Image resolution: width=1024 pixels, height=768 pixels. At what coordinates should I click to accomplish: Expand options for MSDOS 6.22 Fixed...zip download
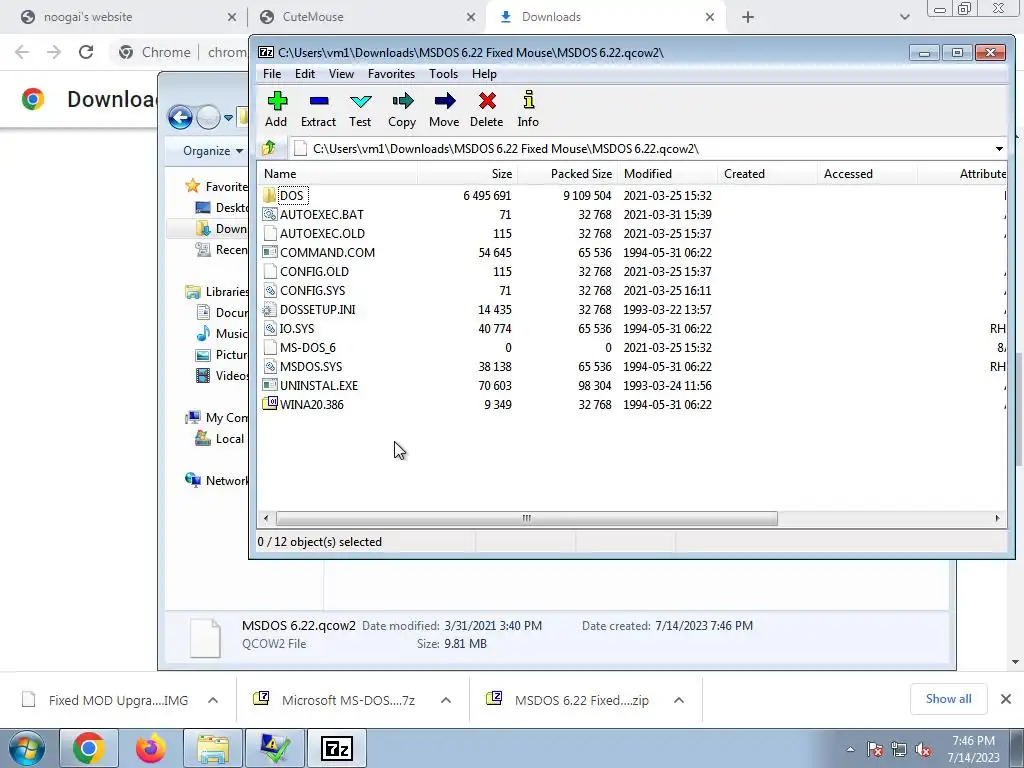pos(679,700)
